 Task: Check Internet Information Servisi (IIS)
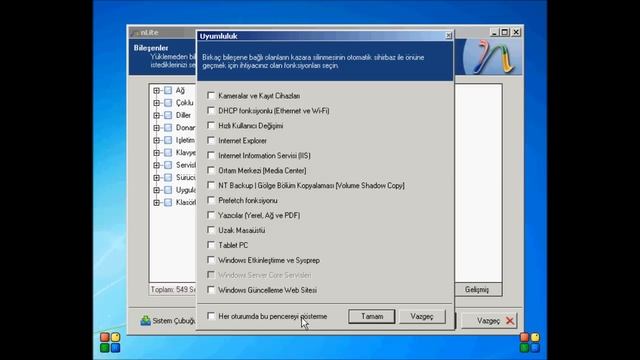coord(211,156)
